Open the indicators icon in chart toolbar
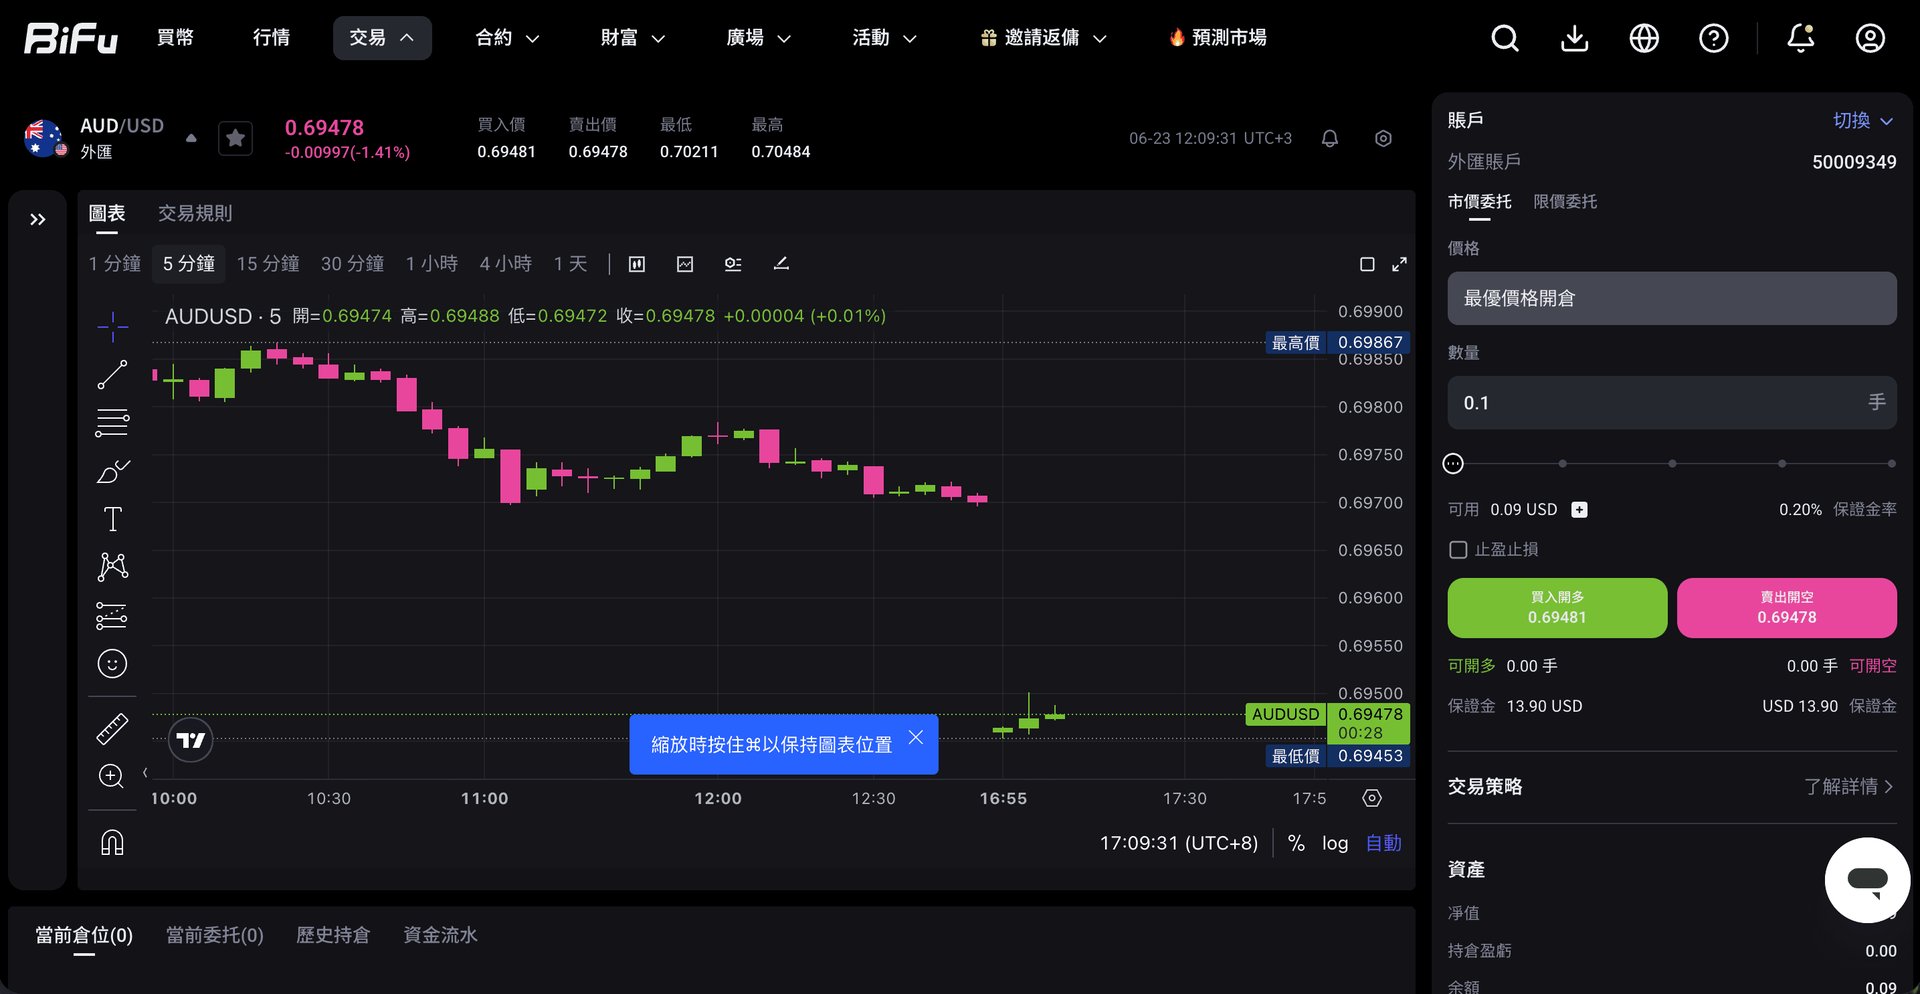 pos(733,264)
